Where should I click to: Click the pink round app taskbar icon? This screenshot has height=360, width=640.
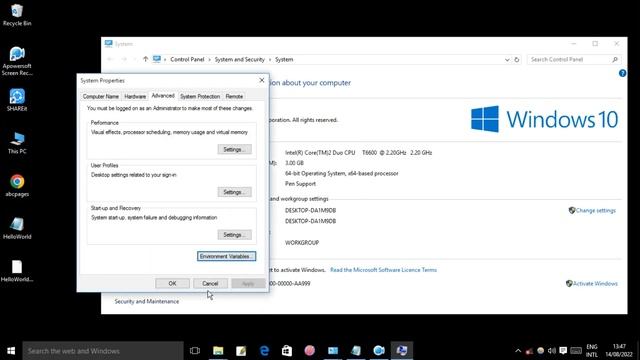[x=310, y=351]
